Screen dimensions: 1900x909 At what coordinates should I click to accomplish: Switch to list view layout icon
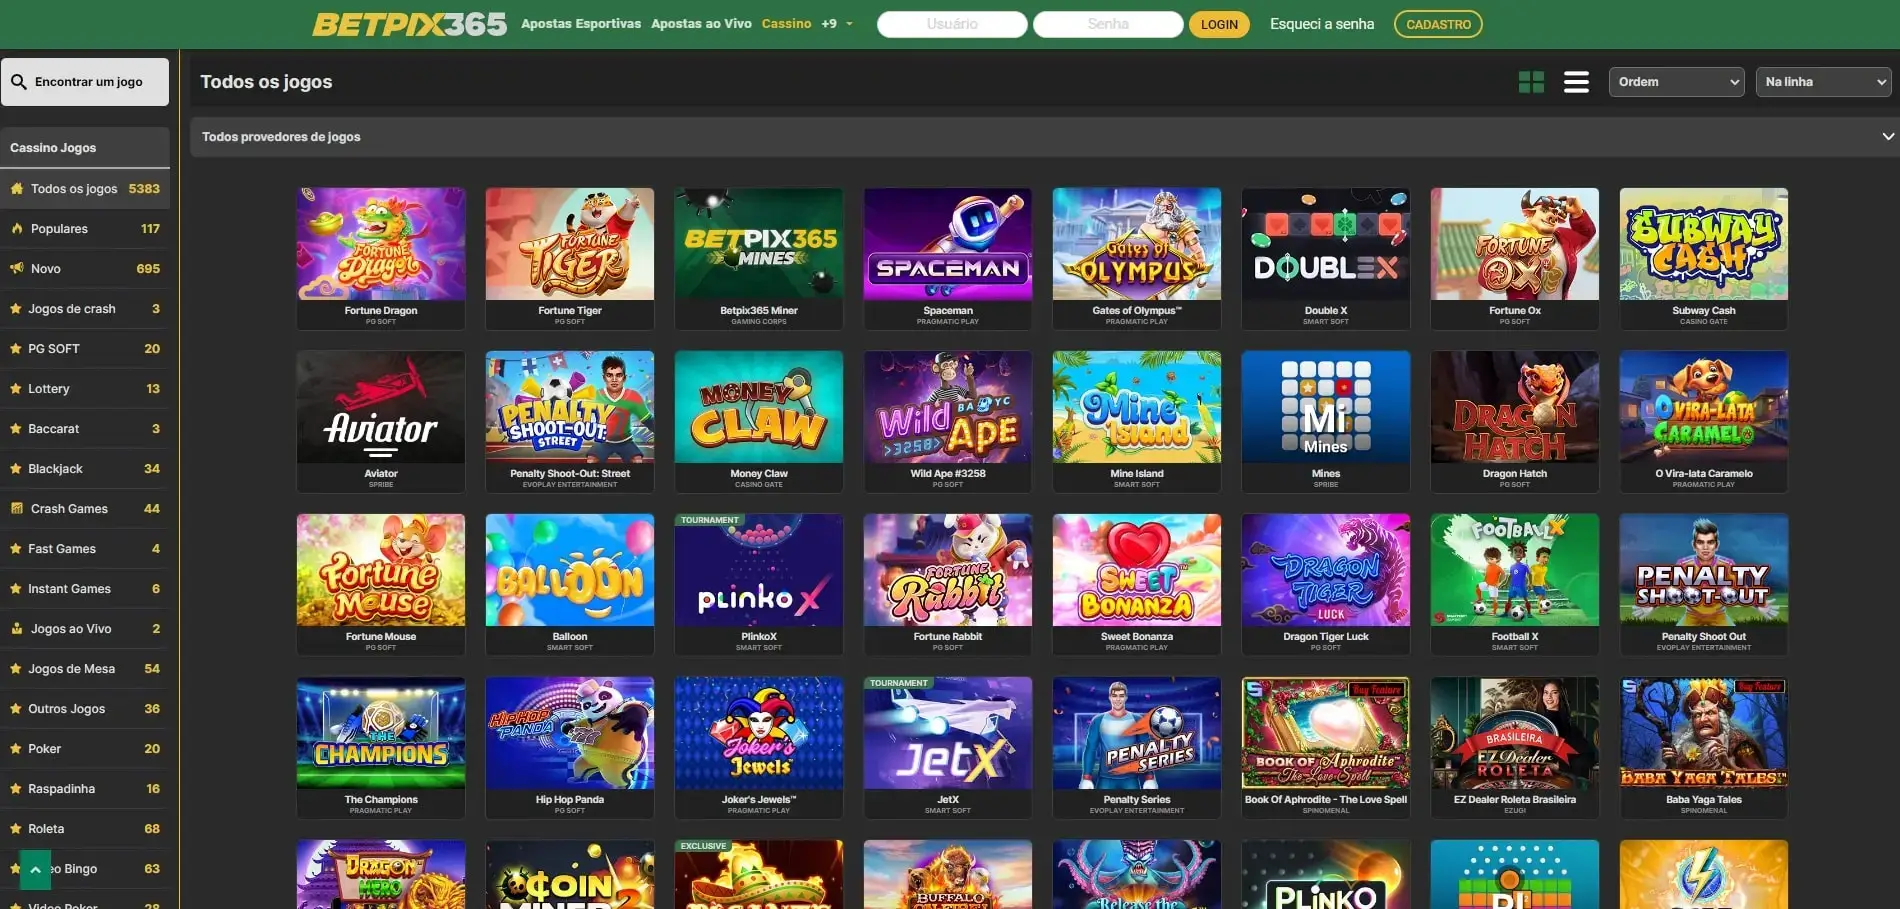[x=1576, y=82]
